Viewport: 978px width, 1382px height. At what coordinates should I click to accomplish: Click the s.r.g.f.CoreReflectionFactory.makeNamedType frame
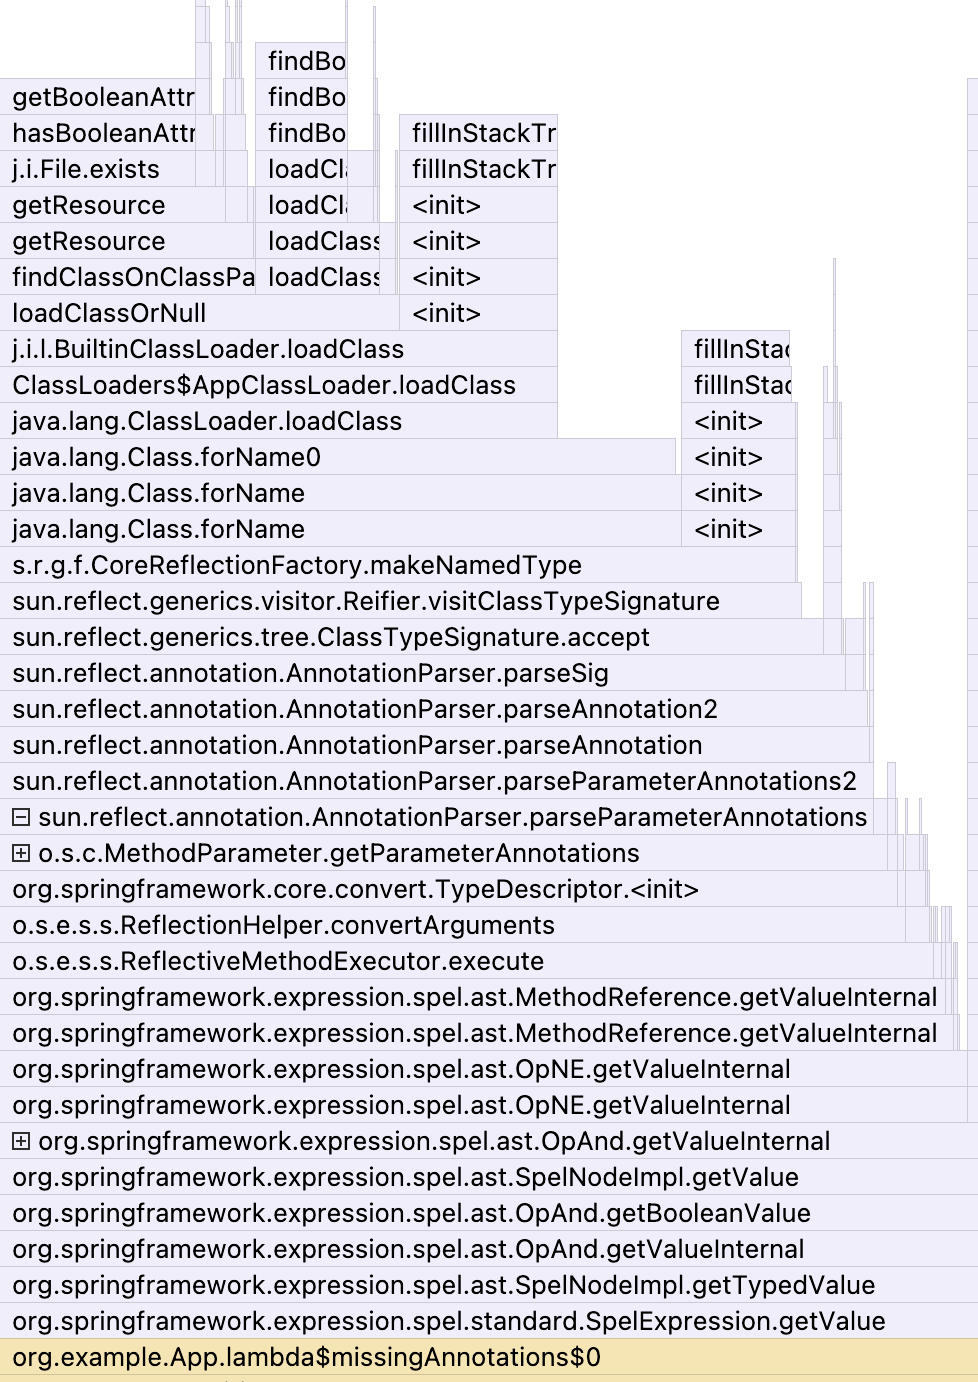pyautogui.click(x=398, y=565)
